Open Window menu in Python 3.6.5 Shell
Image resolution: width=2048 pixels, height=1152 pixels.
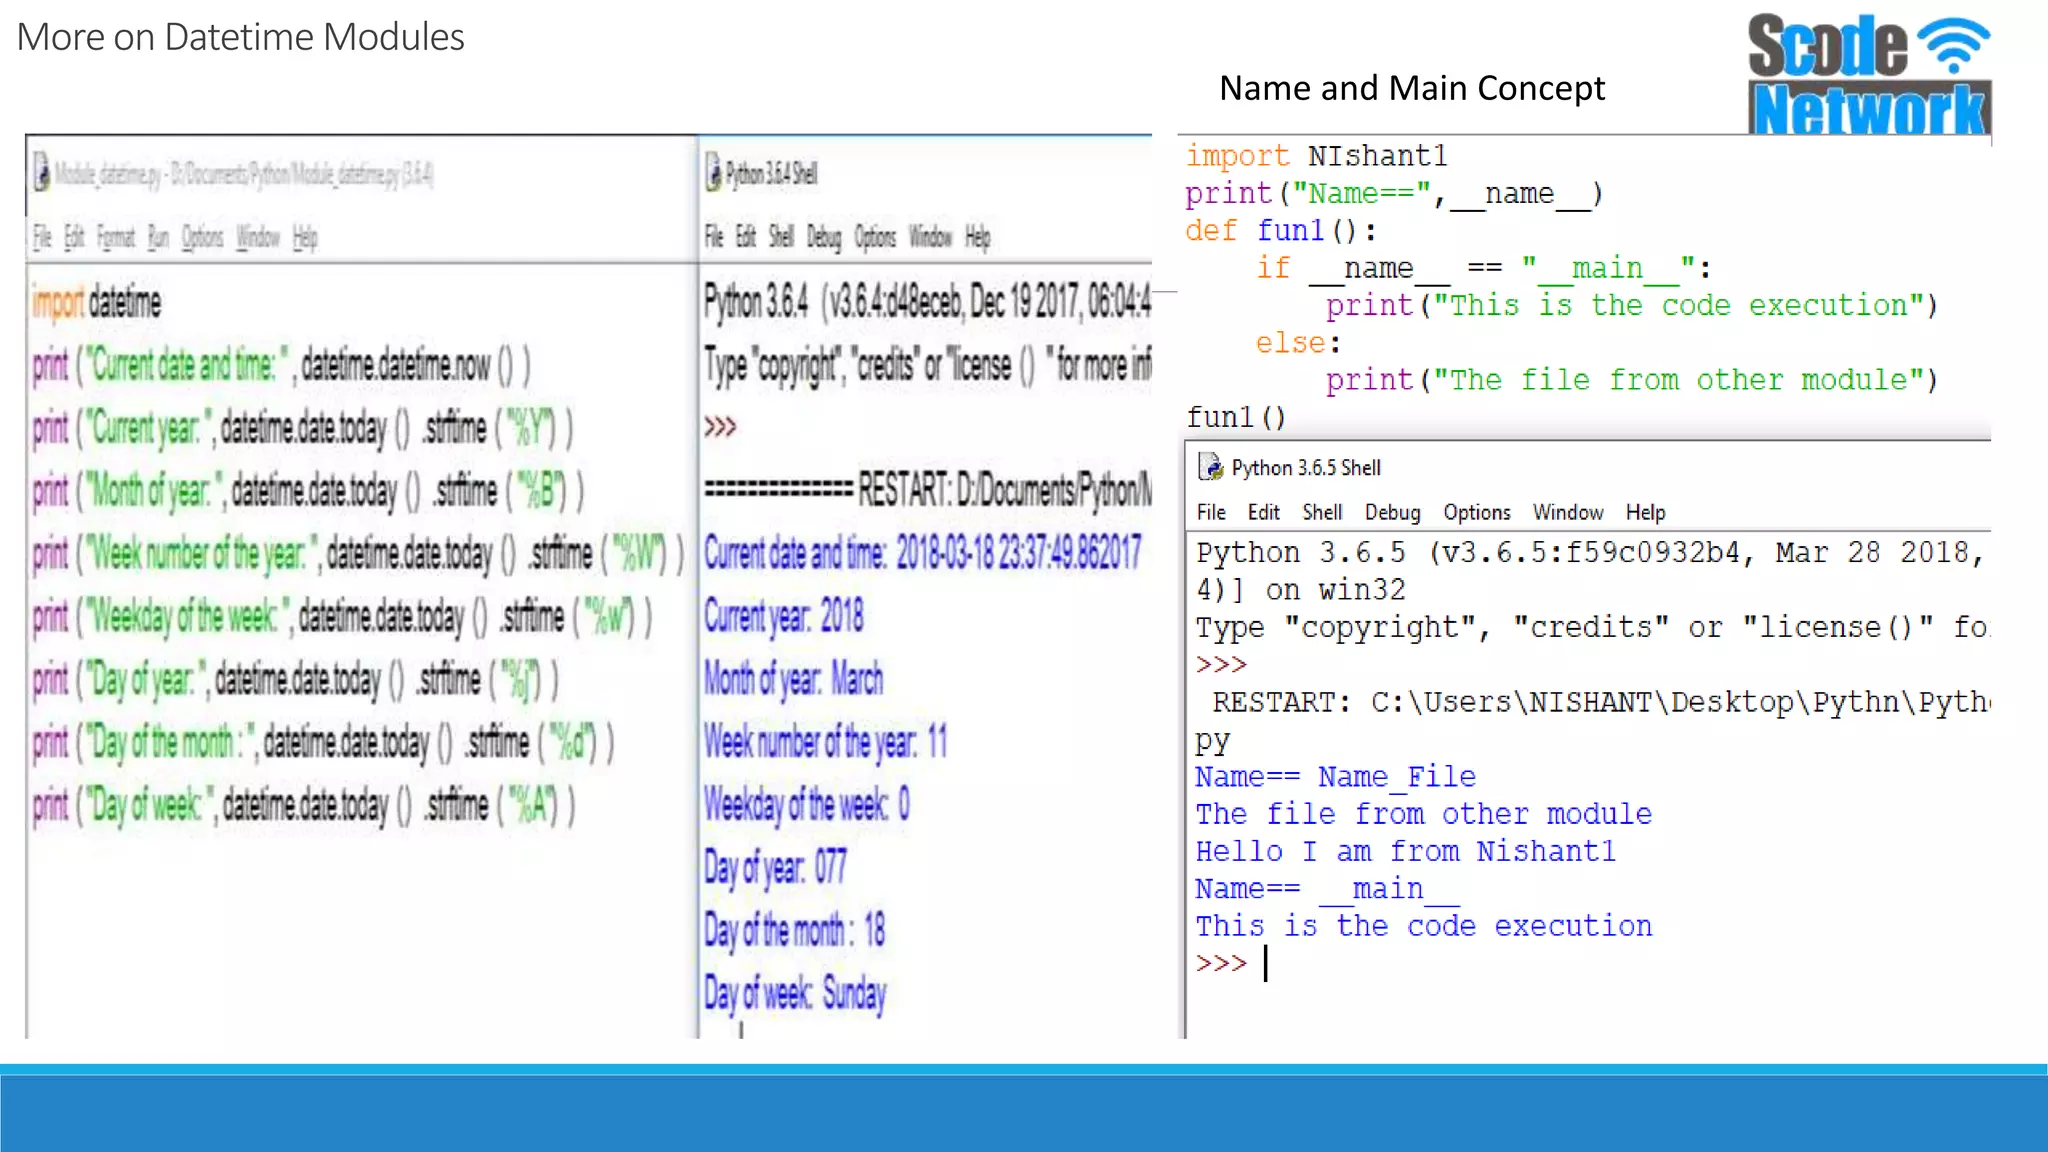[x=1568, y=512]
